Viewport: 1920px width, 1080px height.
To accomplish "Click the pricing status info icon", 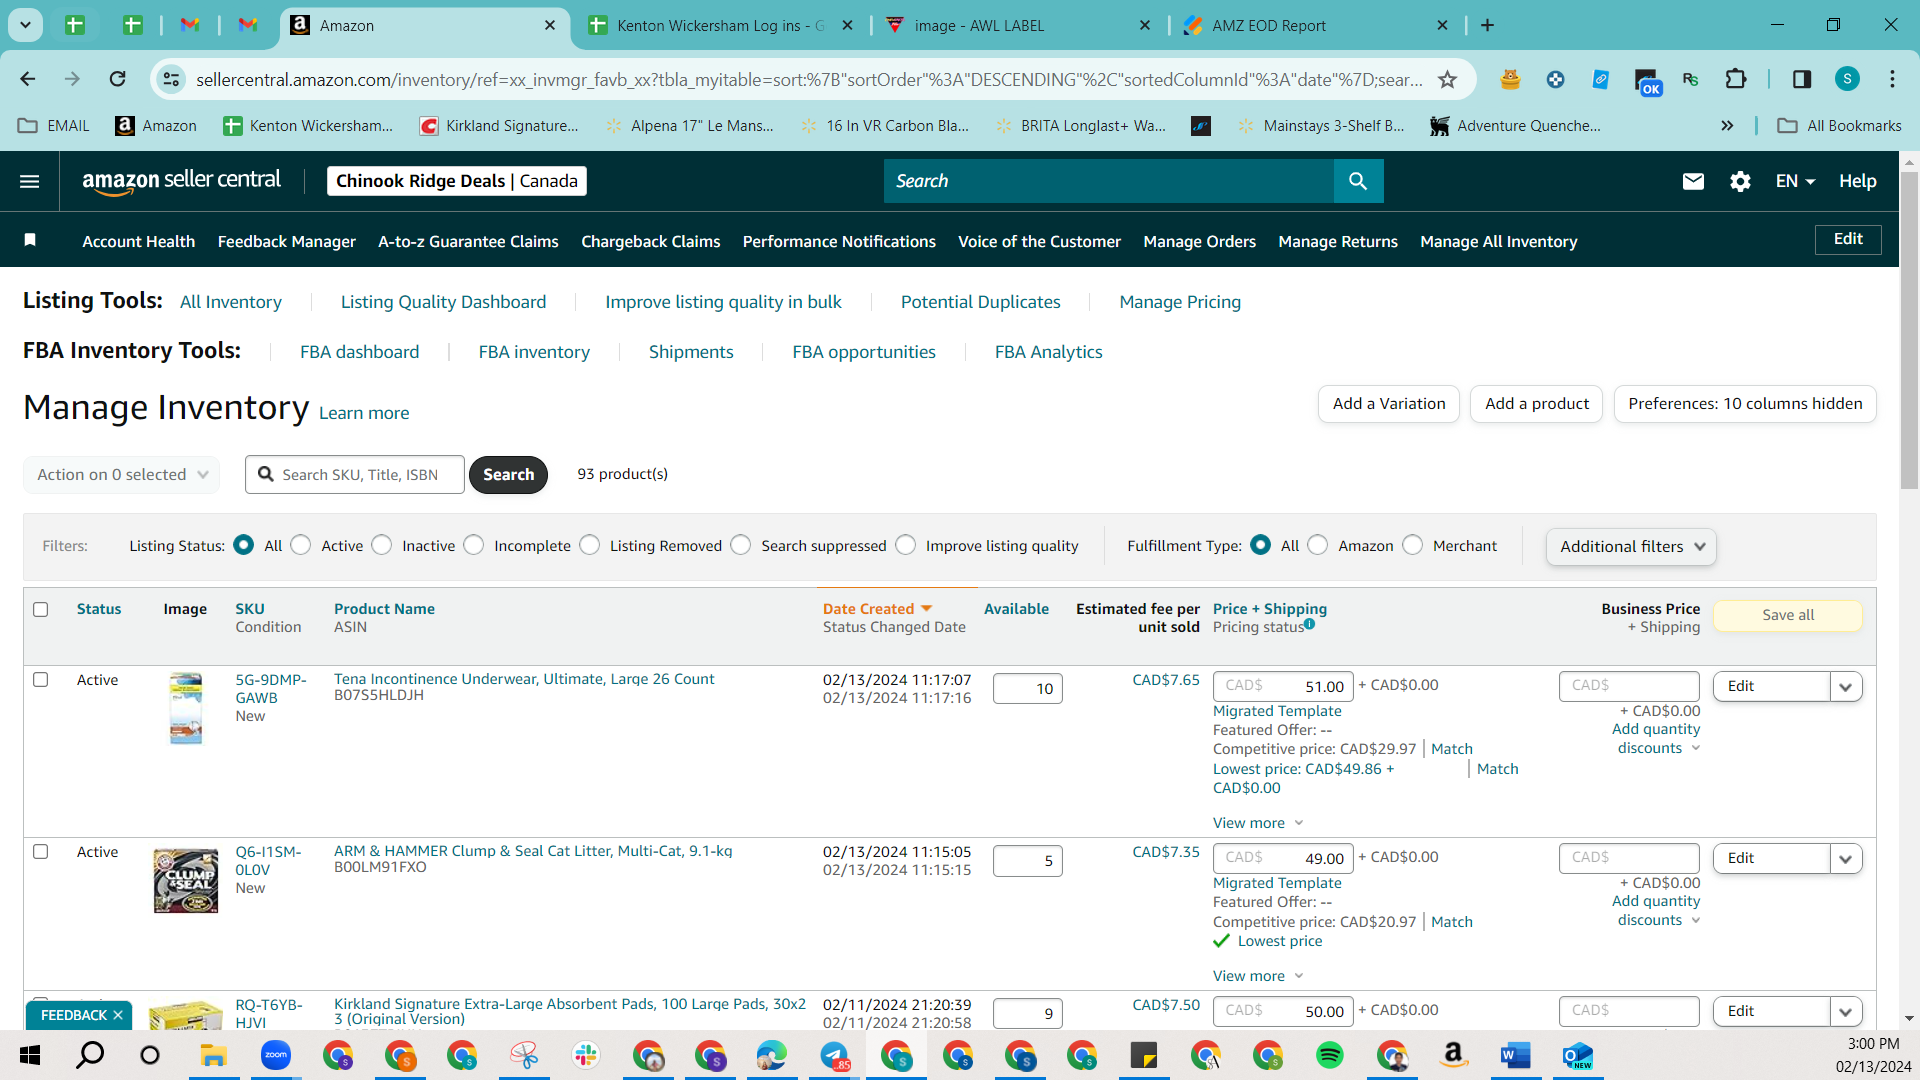I will (x=1309, y=624).
